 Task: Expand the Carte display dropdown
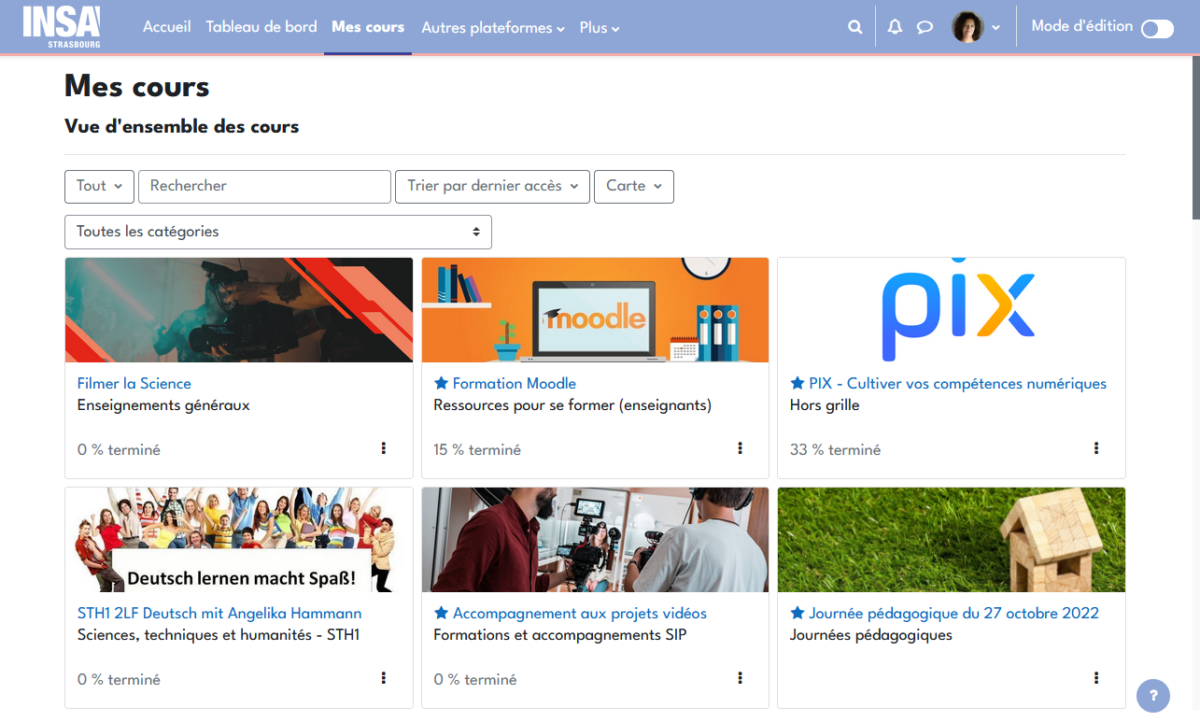coord(634,186)
